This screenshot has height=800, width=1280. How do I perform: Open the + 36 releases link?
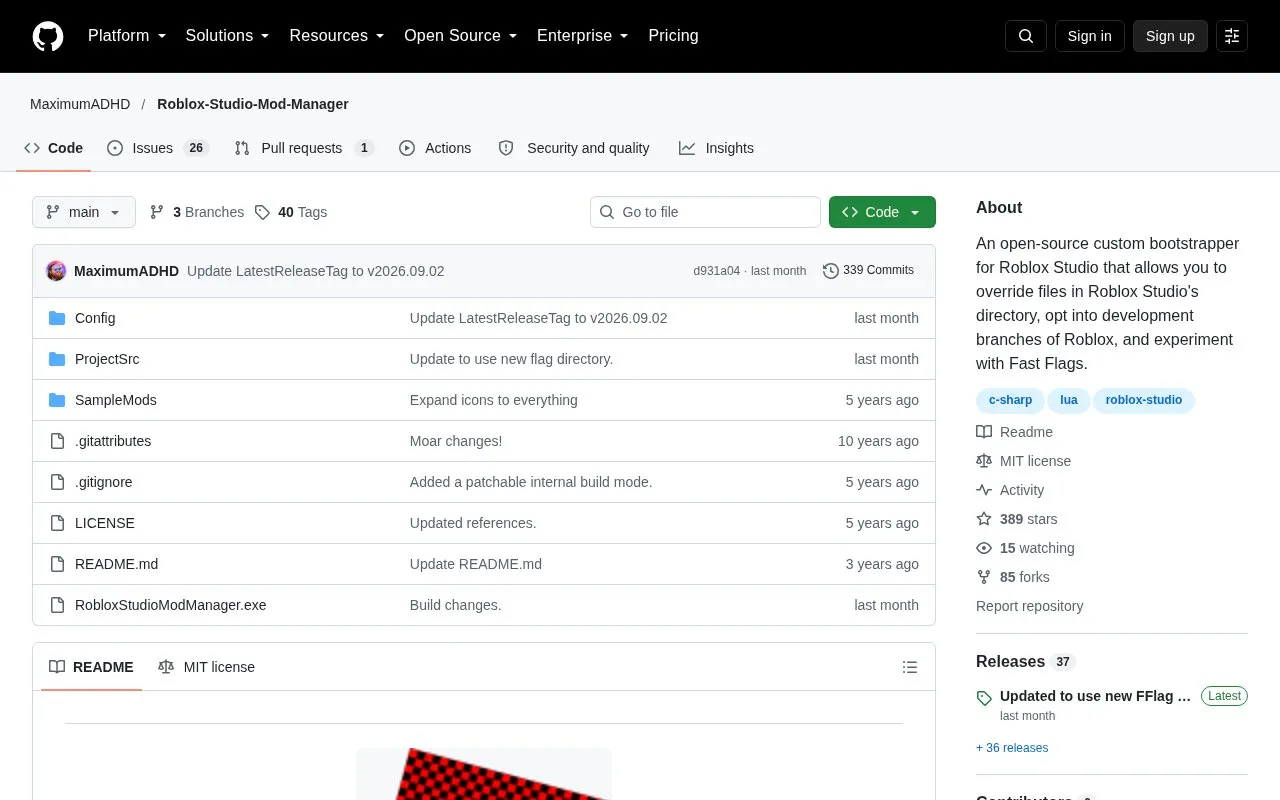pos(1012,748)
